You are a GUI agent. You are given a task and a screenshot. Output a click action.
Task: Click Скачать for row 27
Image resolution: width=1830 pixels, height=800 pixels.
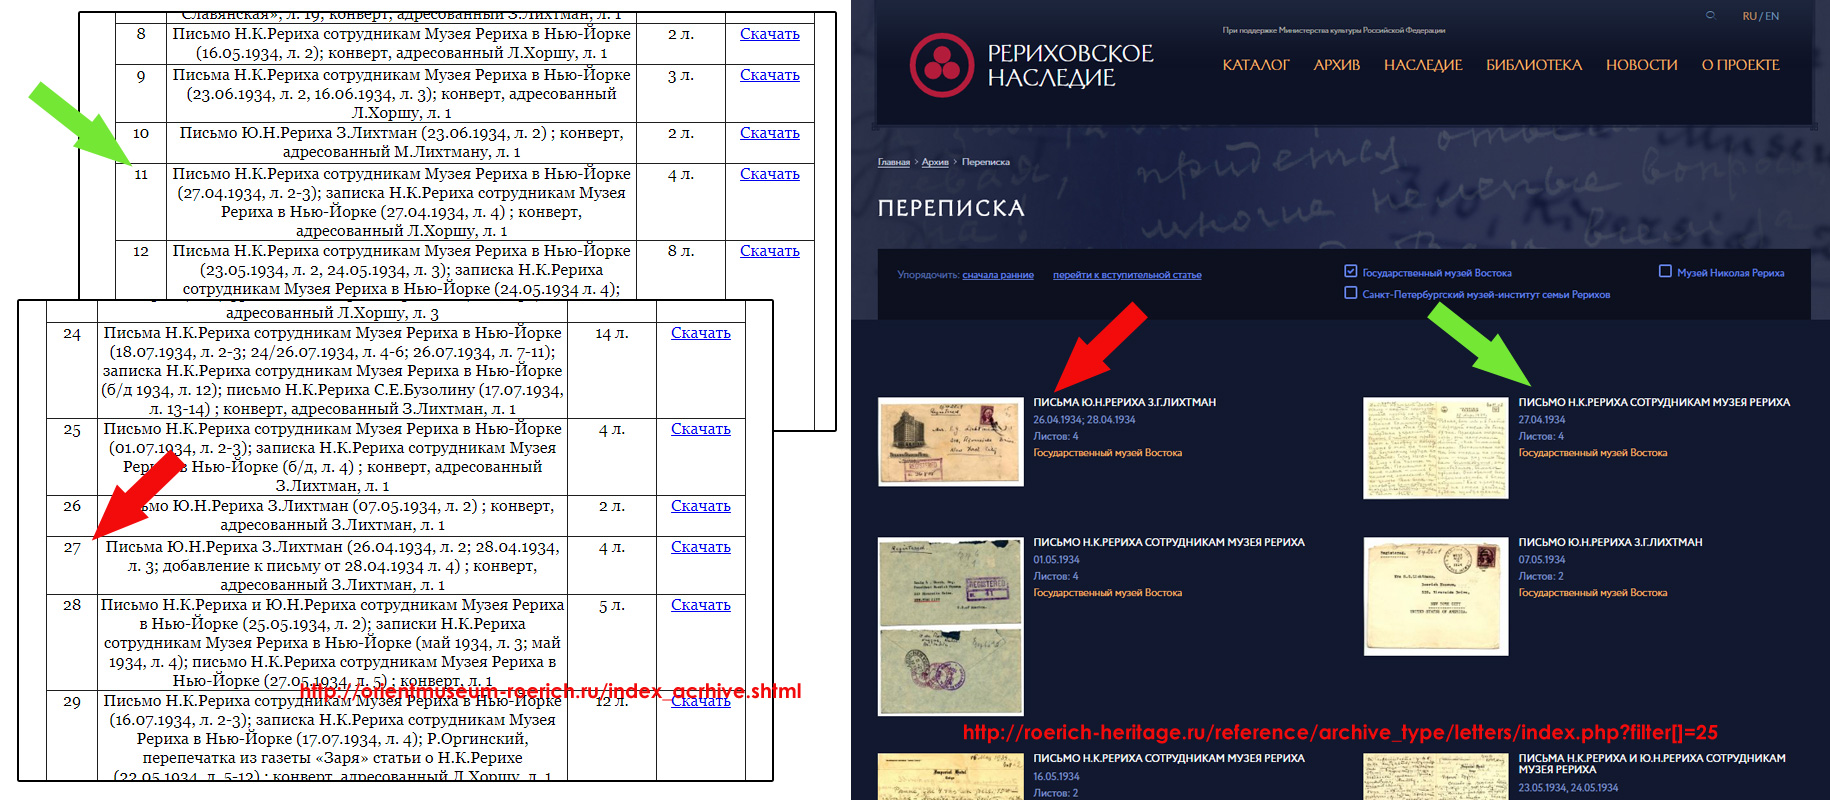tap(701, 547)
